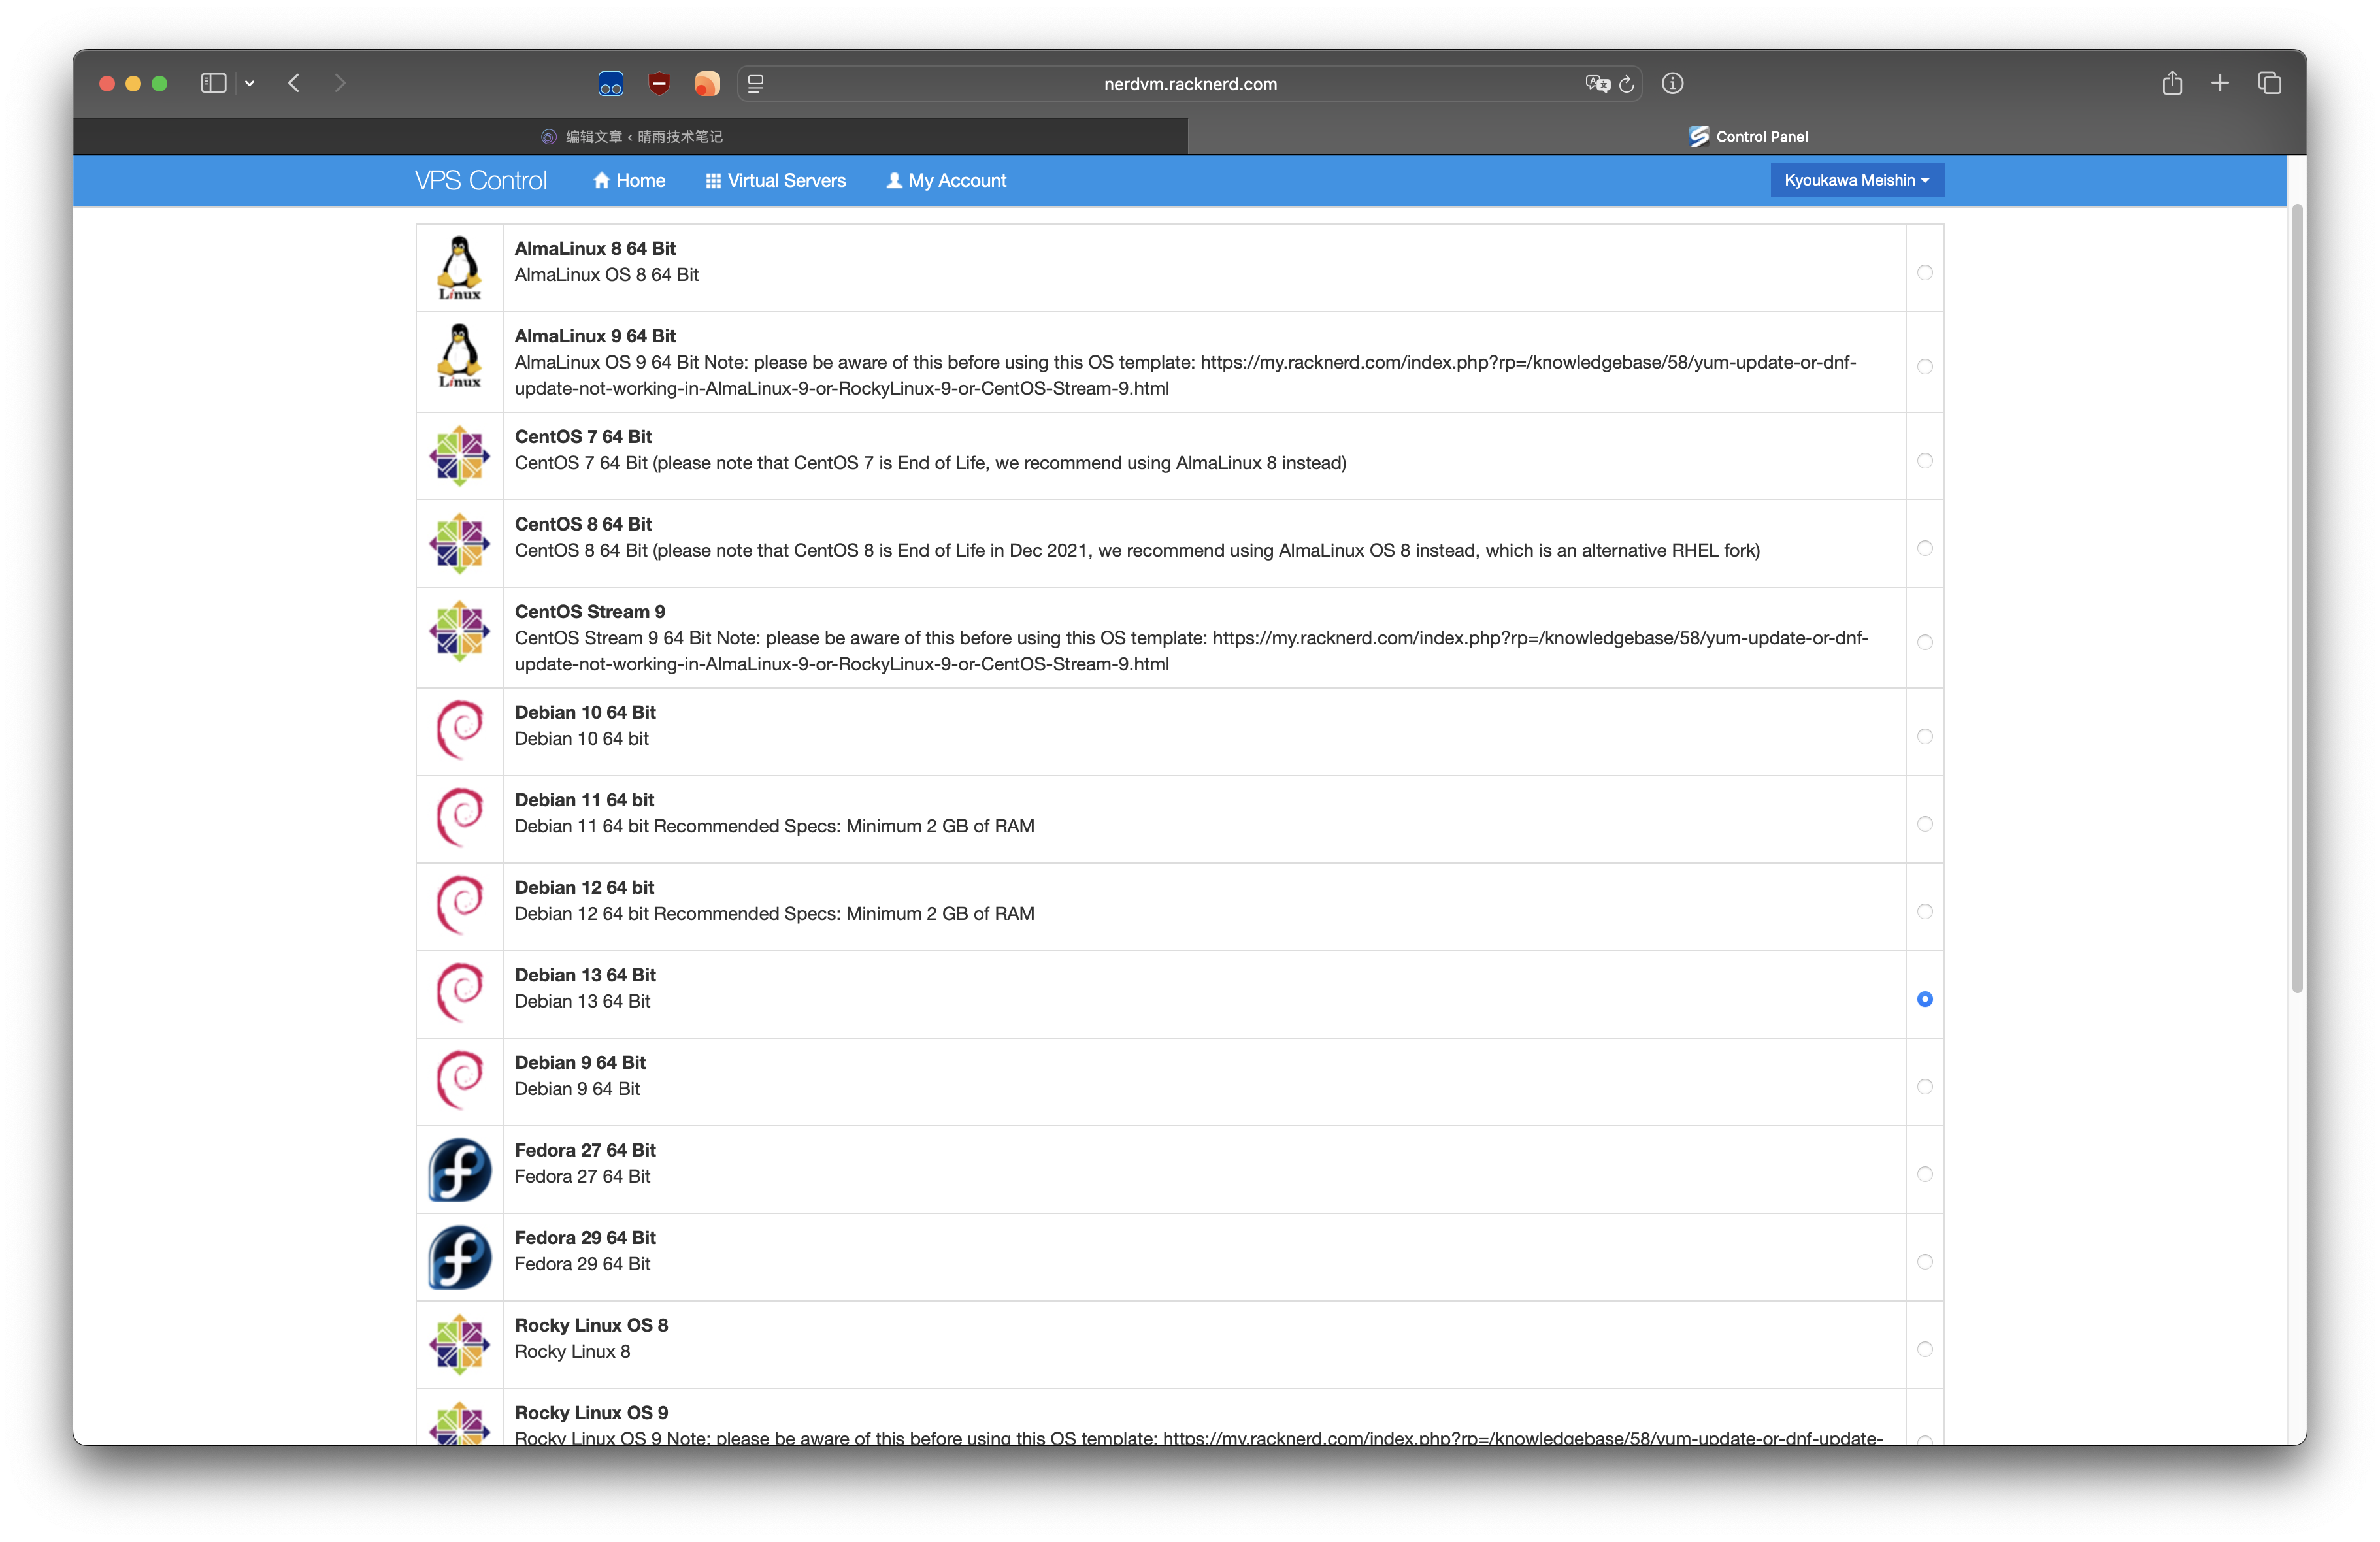Switch to the Control Panel tab
Image resolution: width=2380 pixels, height=1542 pixels.
tap(1747, 136)
